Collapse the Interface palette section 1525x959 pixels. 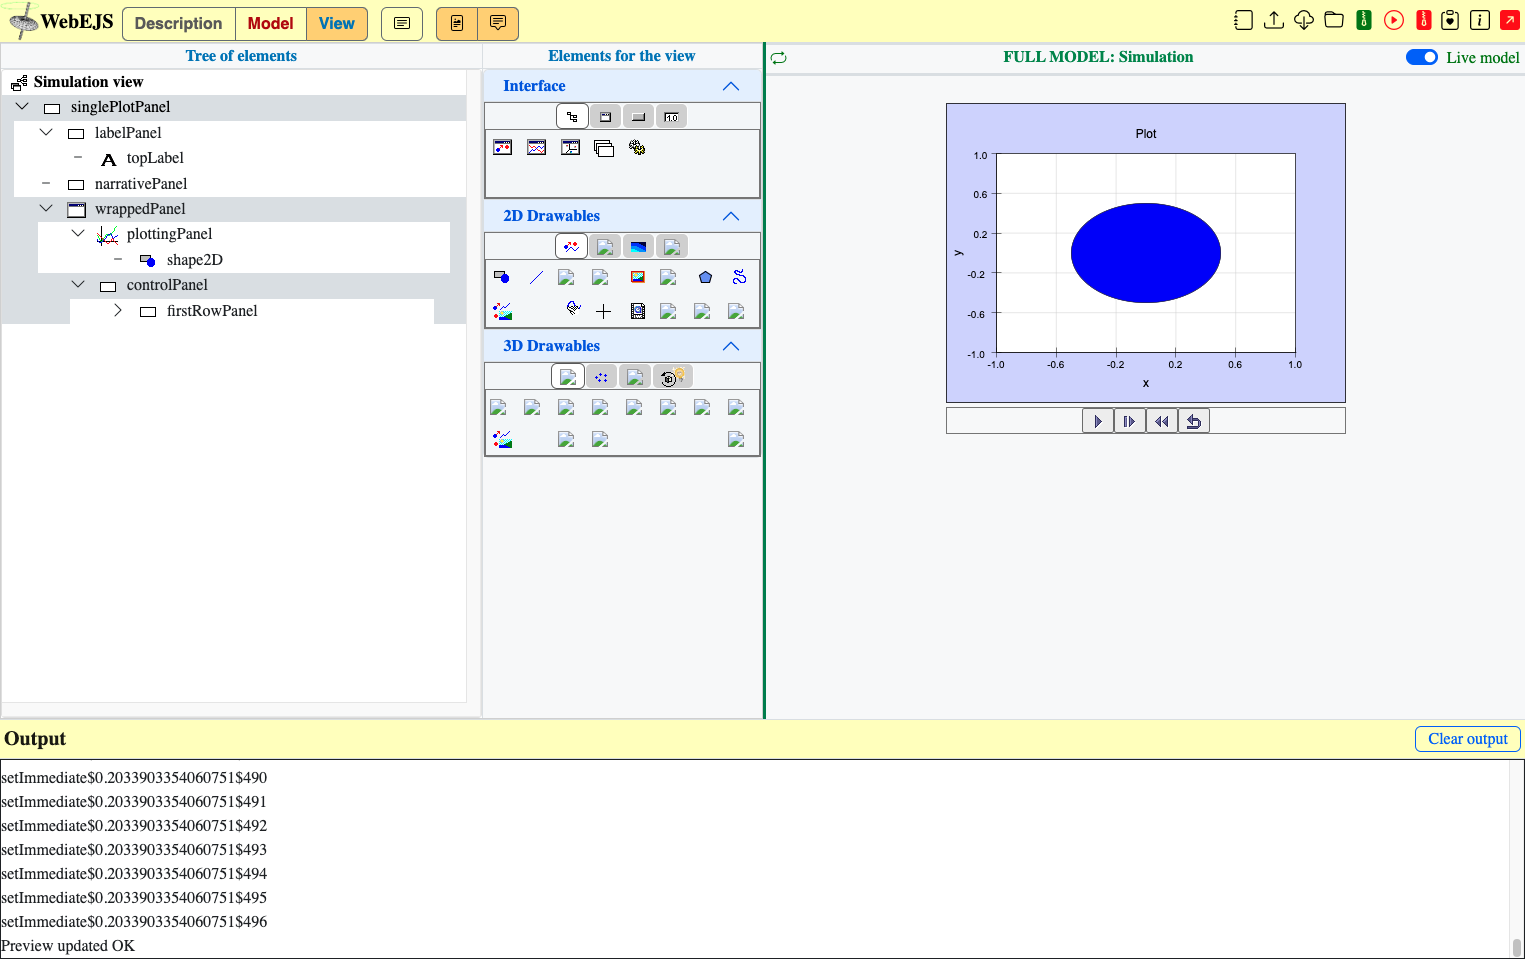(x=731, y=86)
